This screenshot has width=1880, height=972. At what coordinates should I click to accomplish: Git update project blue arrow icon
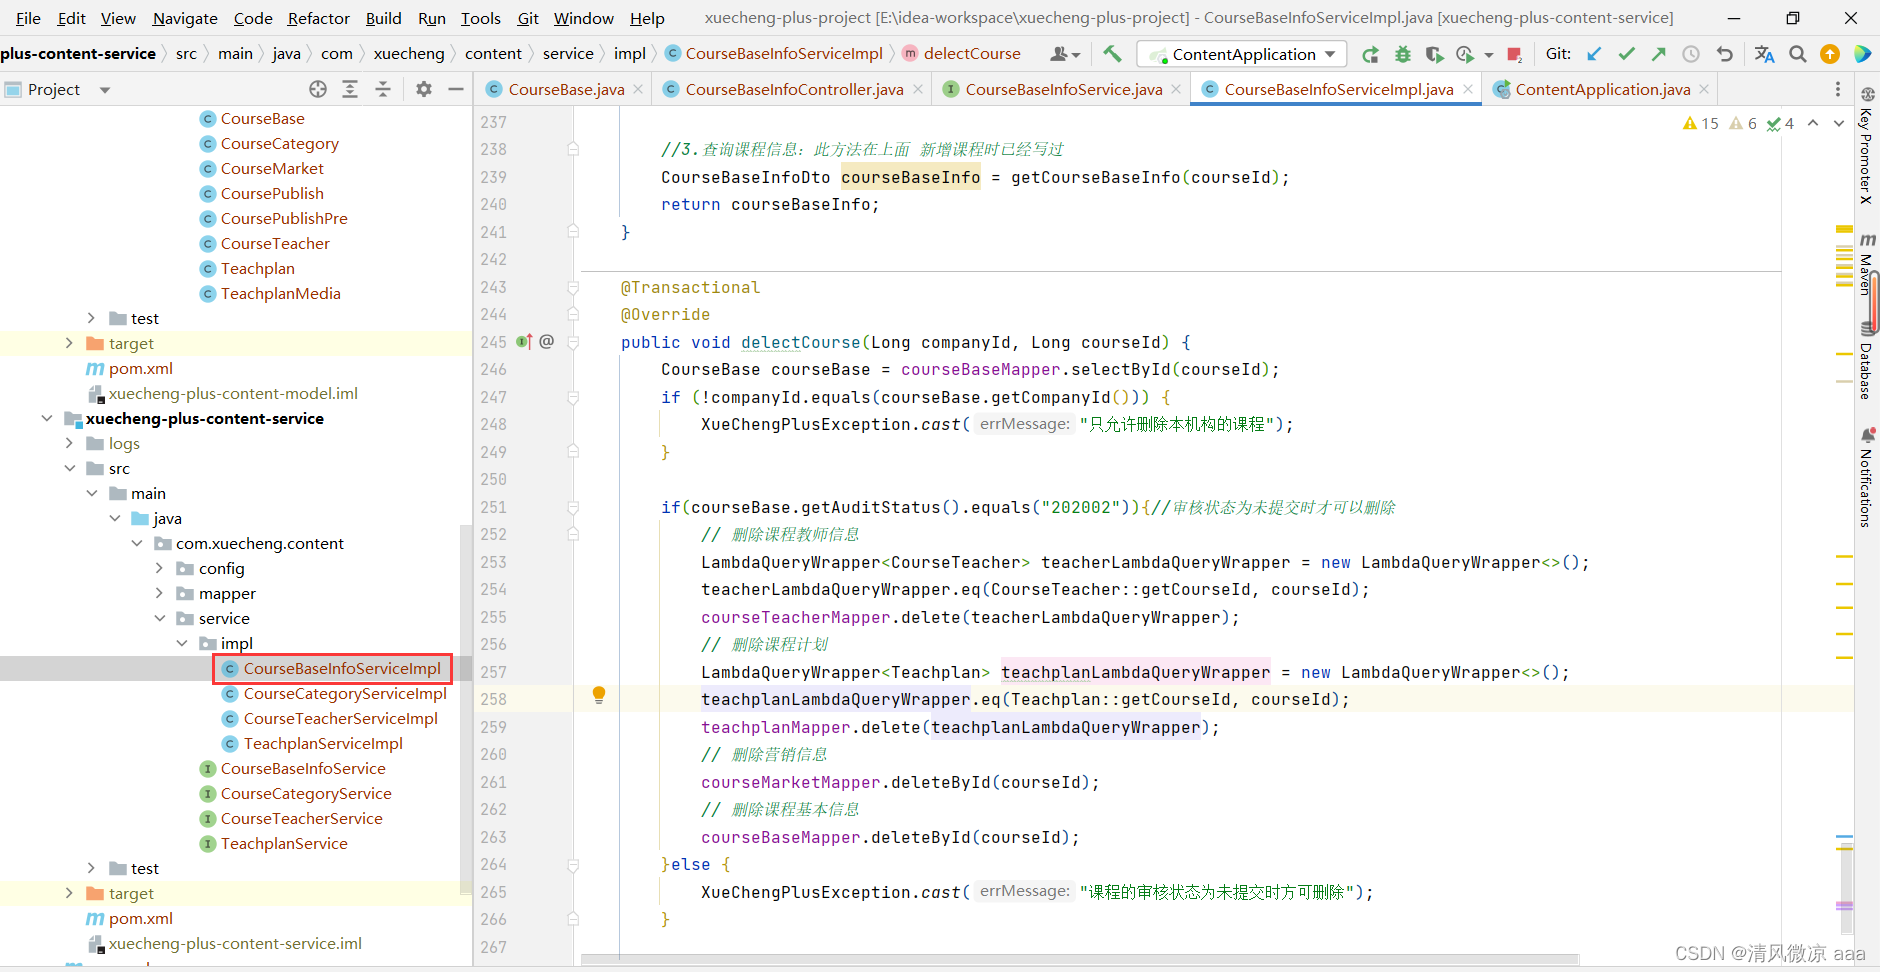(x=1594, y=54)
